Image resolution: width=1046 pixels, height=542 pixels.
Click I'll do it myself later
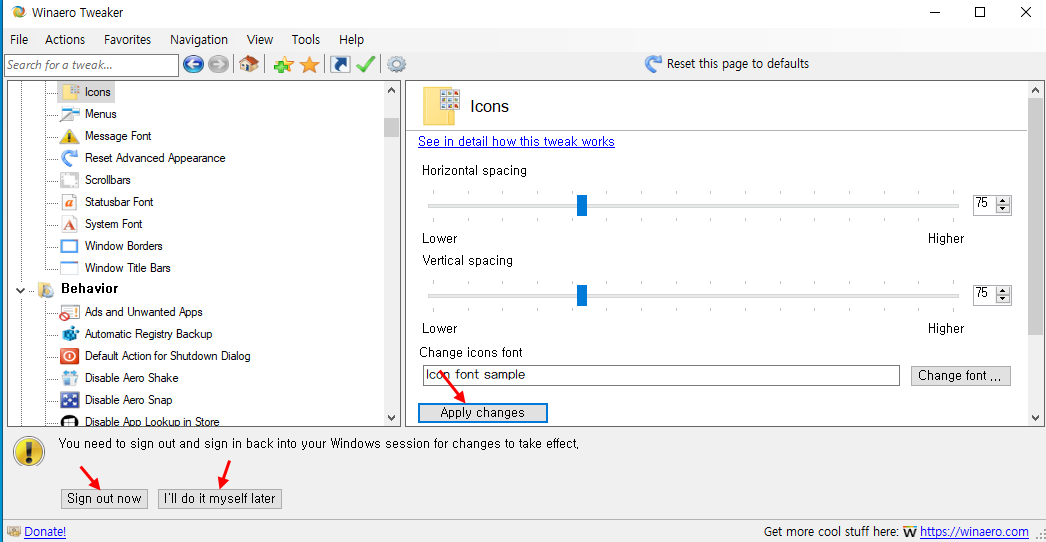pos(219,499)
